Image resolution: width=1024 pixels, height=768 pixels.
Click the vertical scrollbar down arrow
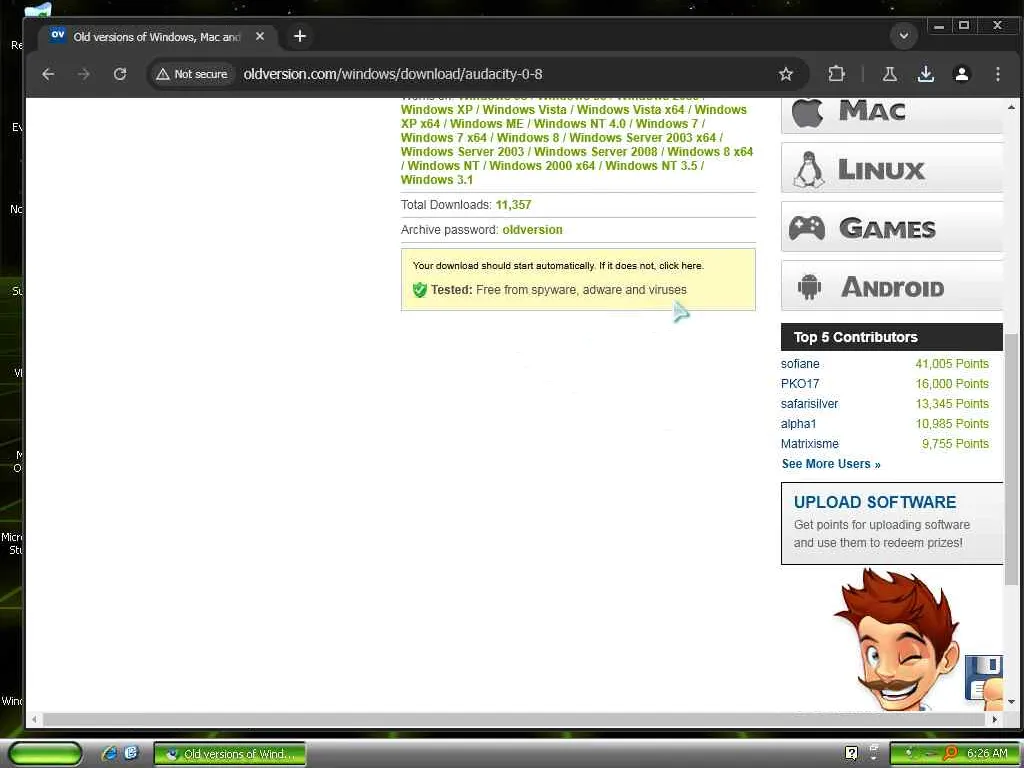(1011, 703)
